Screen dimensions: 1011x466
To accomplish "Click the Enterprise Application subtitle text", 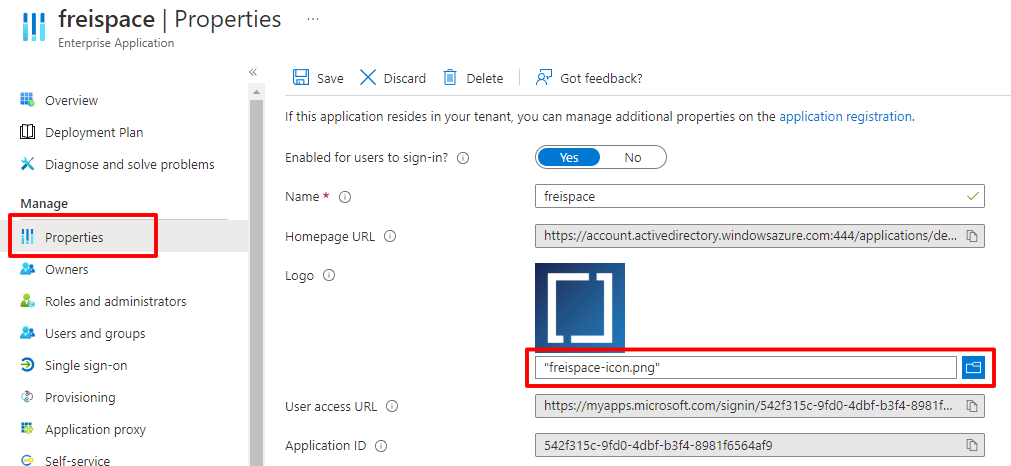I will (116, 43).
